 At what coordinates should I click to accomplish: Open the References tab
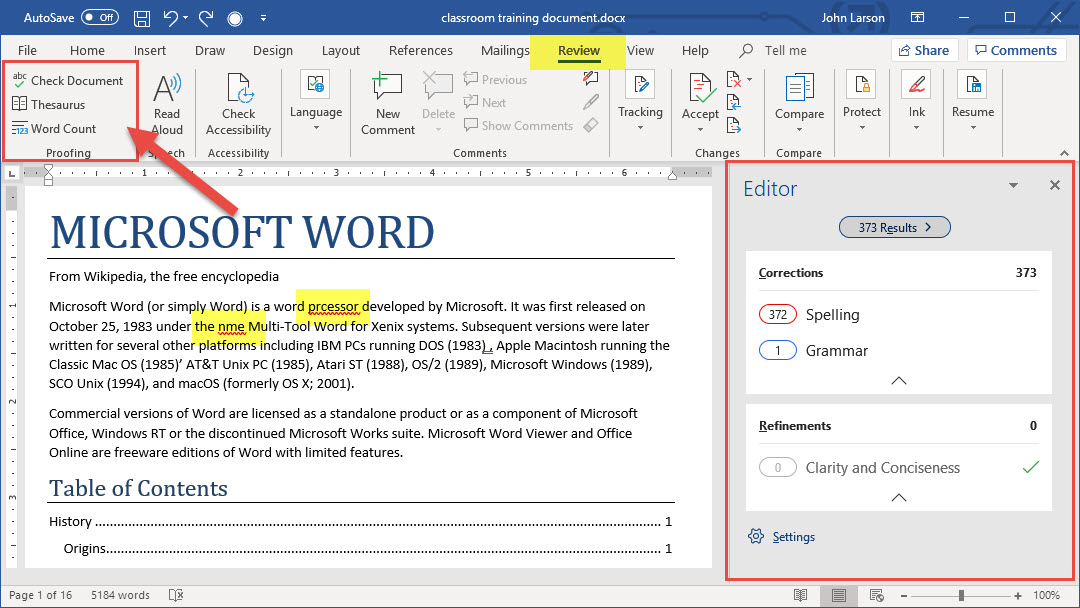coord(420,50)
